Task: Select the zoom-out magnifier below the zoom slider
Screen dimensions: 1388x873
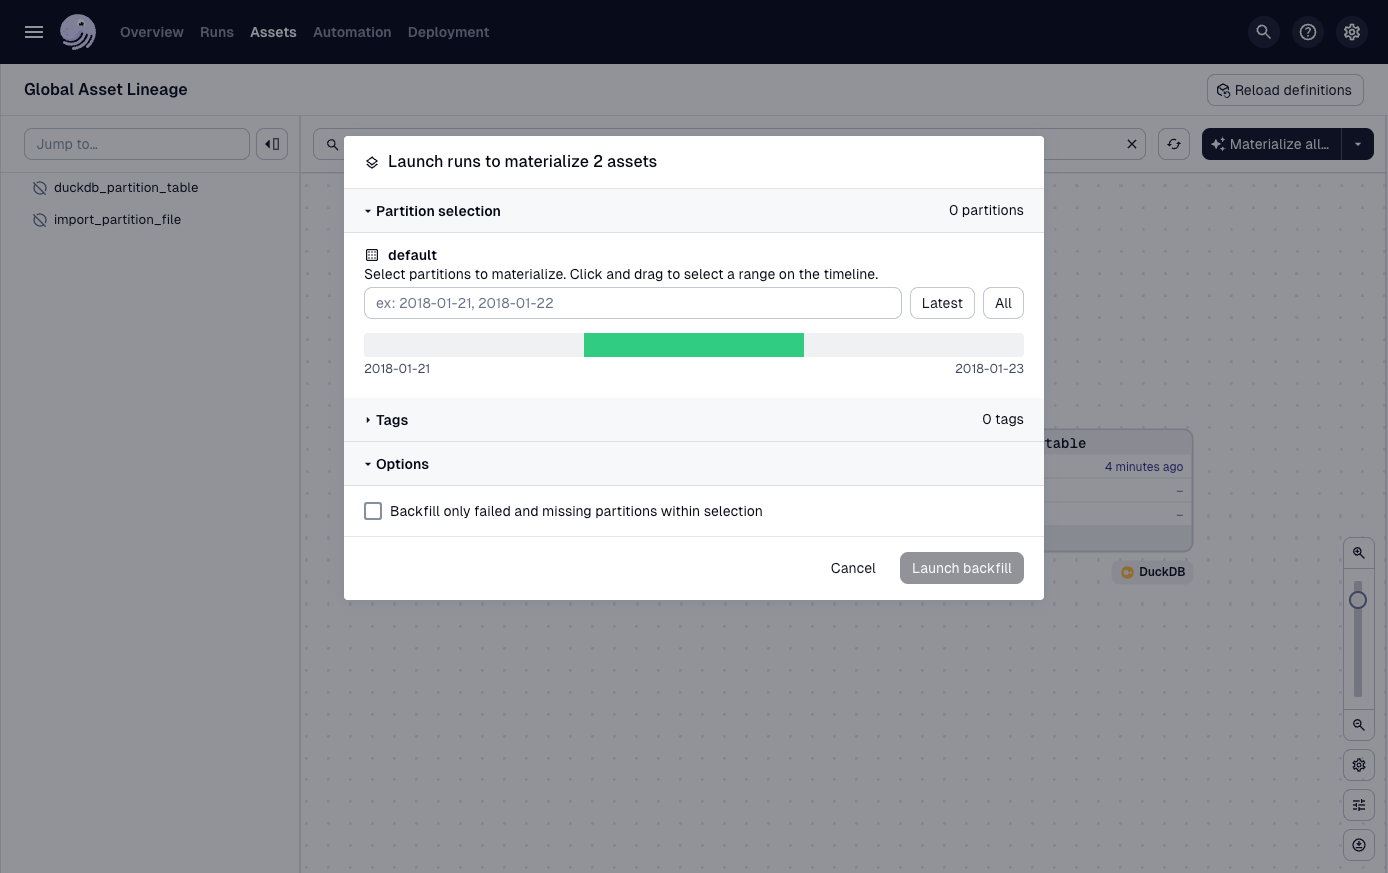Action: pos(1358,725)
